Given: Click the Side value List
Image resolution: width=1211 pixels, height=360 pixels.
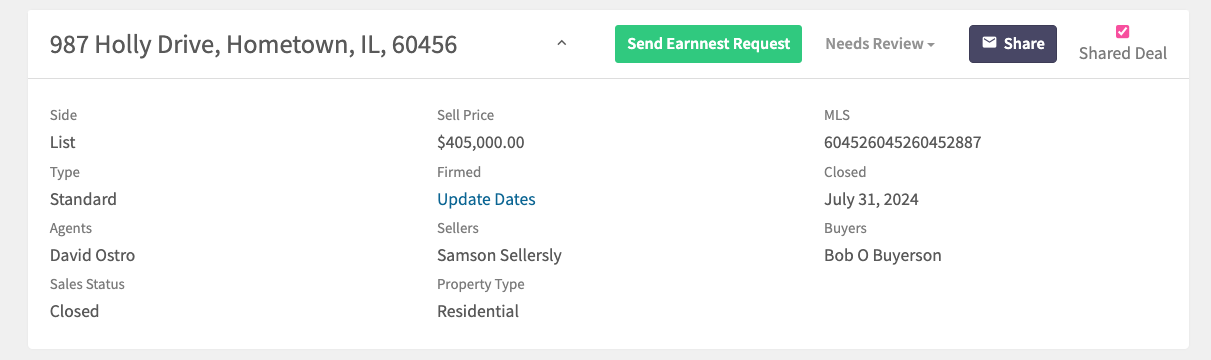Looking at the screenshot, I should pyautogui.click(x=63, y=142).
